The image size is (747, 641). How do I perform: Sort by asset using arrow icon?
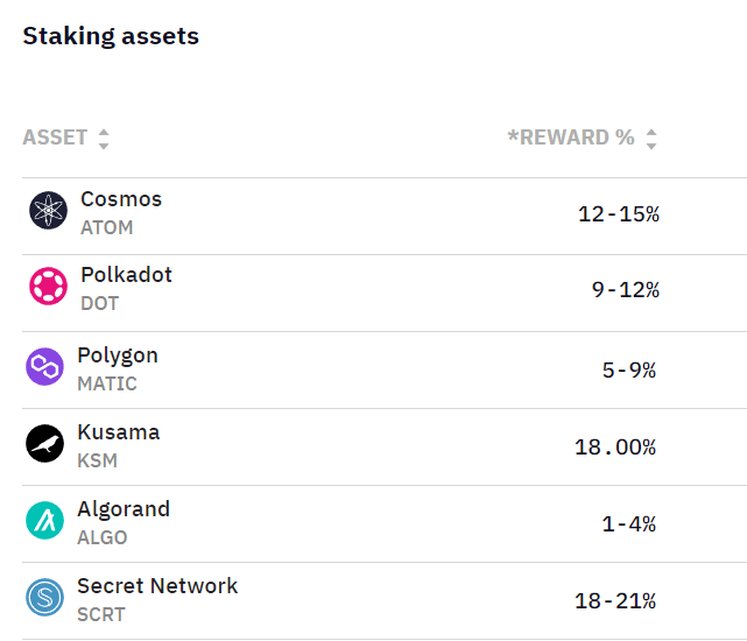point(103,139)
